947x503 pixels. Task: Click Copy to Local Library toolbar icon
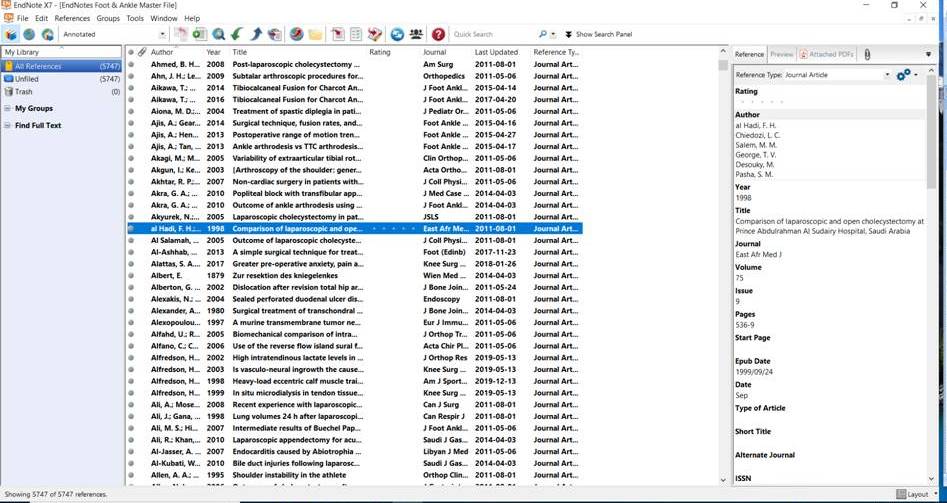pos(181,34)
